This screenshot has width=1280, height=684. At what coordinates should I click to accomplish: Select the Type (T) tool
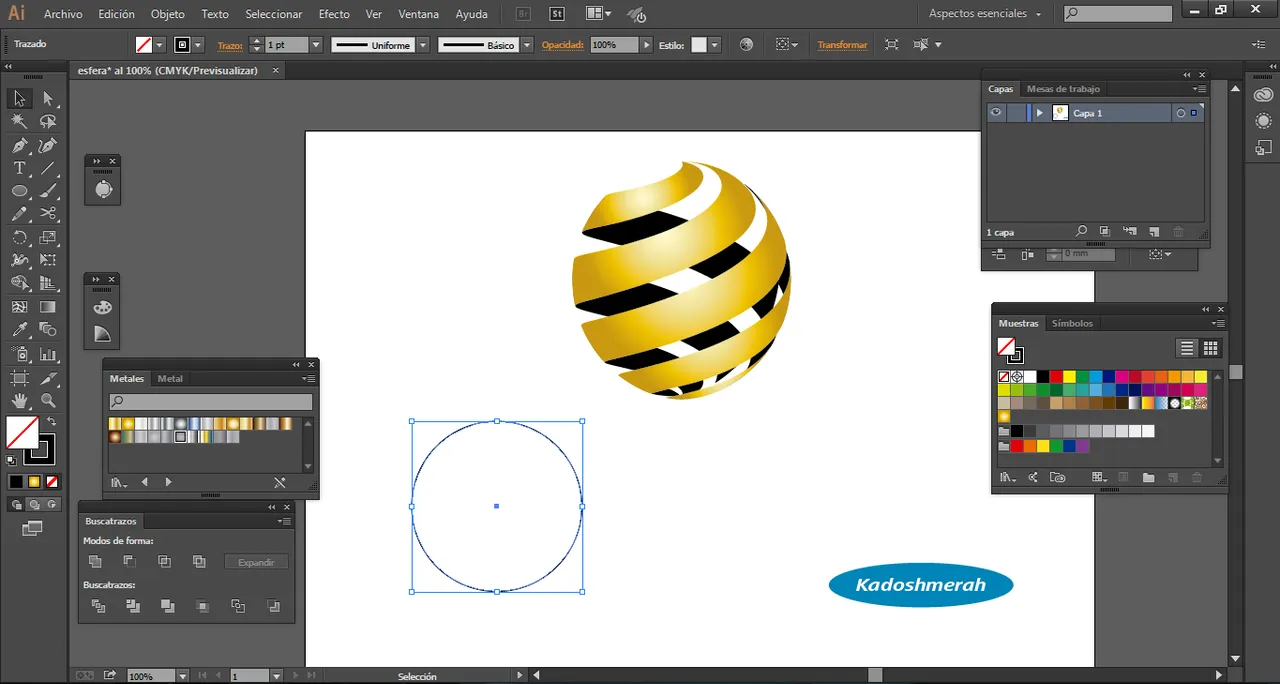coord(19,168)
